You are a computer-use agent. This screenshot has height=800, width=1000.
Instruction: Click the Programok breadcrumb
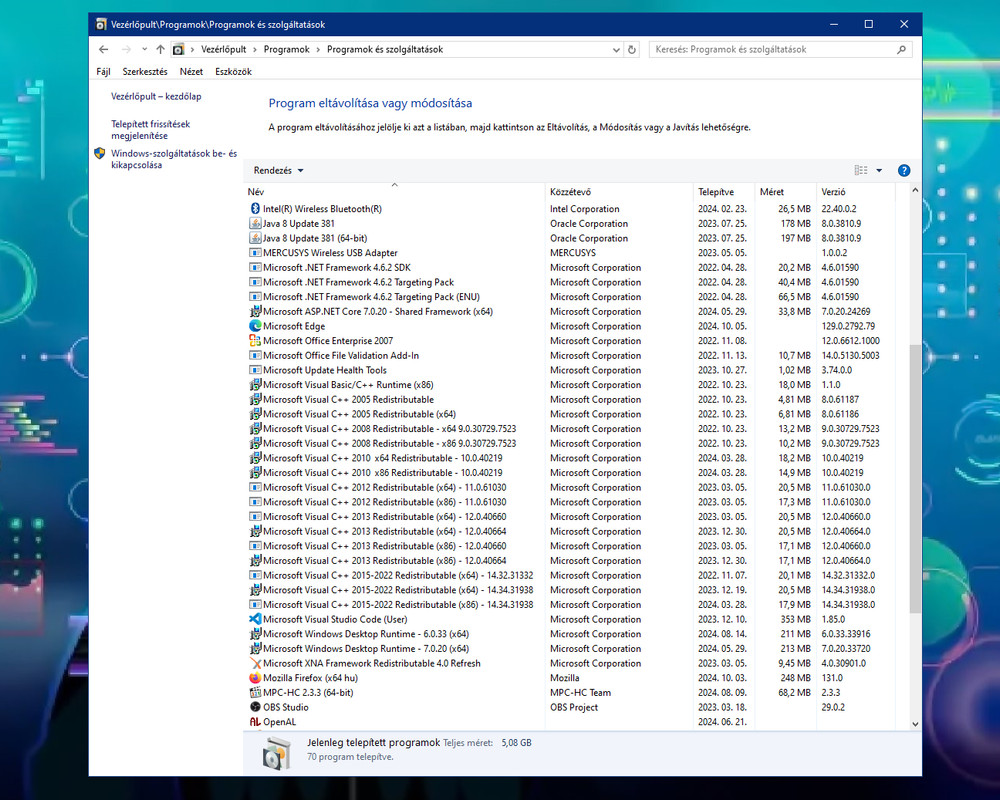click(286, 49)
